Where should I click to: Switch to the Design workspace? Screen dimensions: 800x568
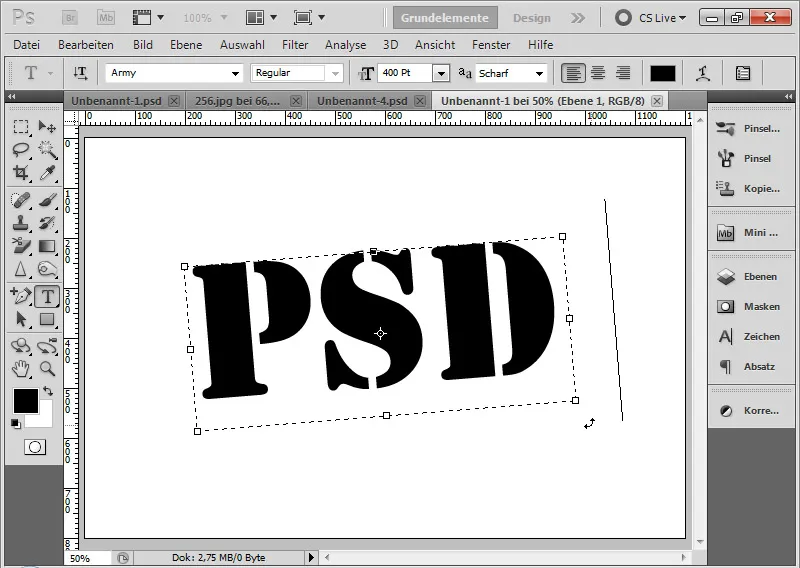point(532,18)
